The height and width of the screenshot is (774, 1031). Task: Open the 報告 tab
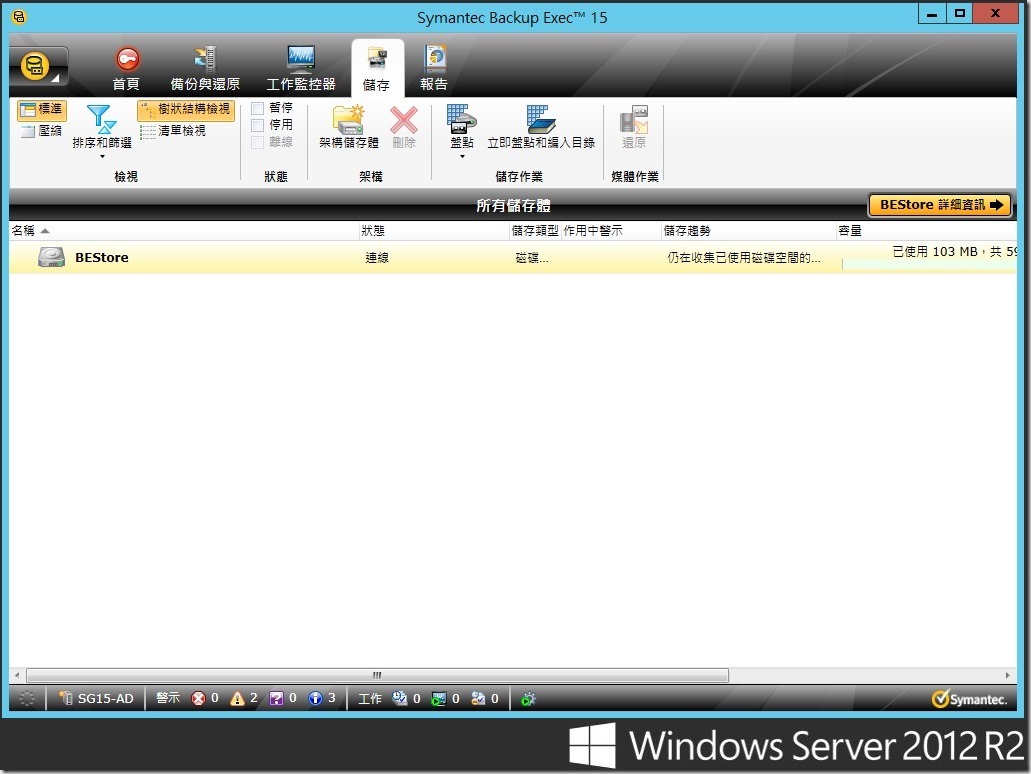[434, 68]
